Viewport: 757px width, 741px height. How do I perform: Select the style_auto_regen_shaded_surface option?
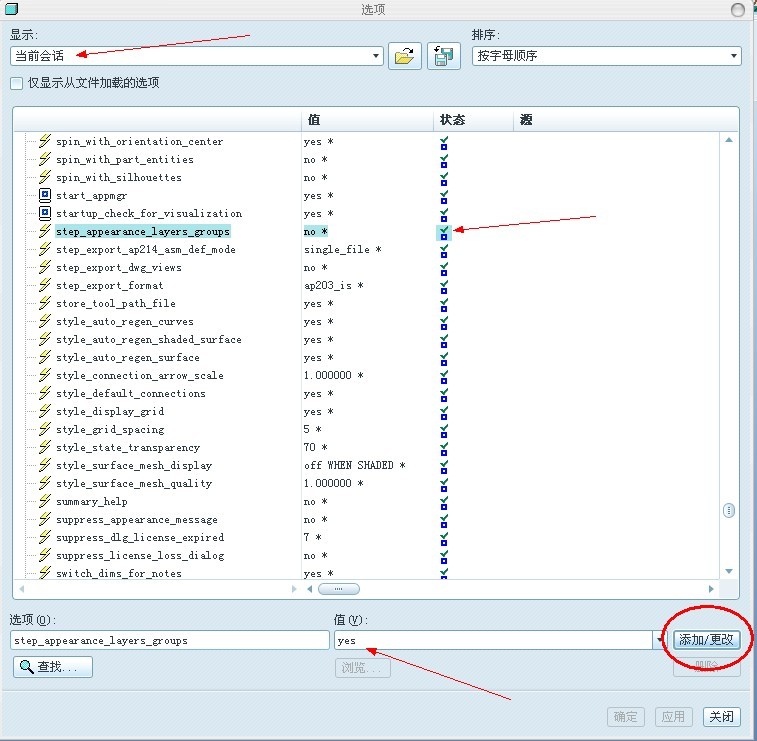(149, 340)
